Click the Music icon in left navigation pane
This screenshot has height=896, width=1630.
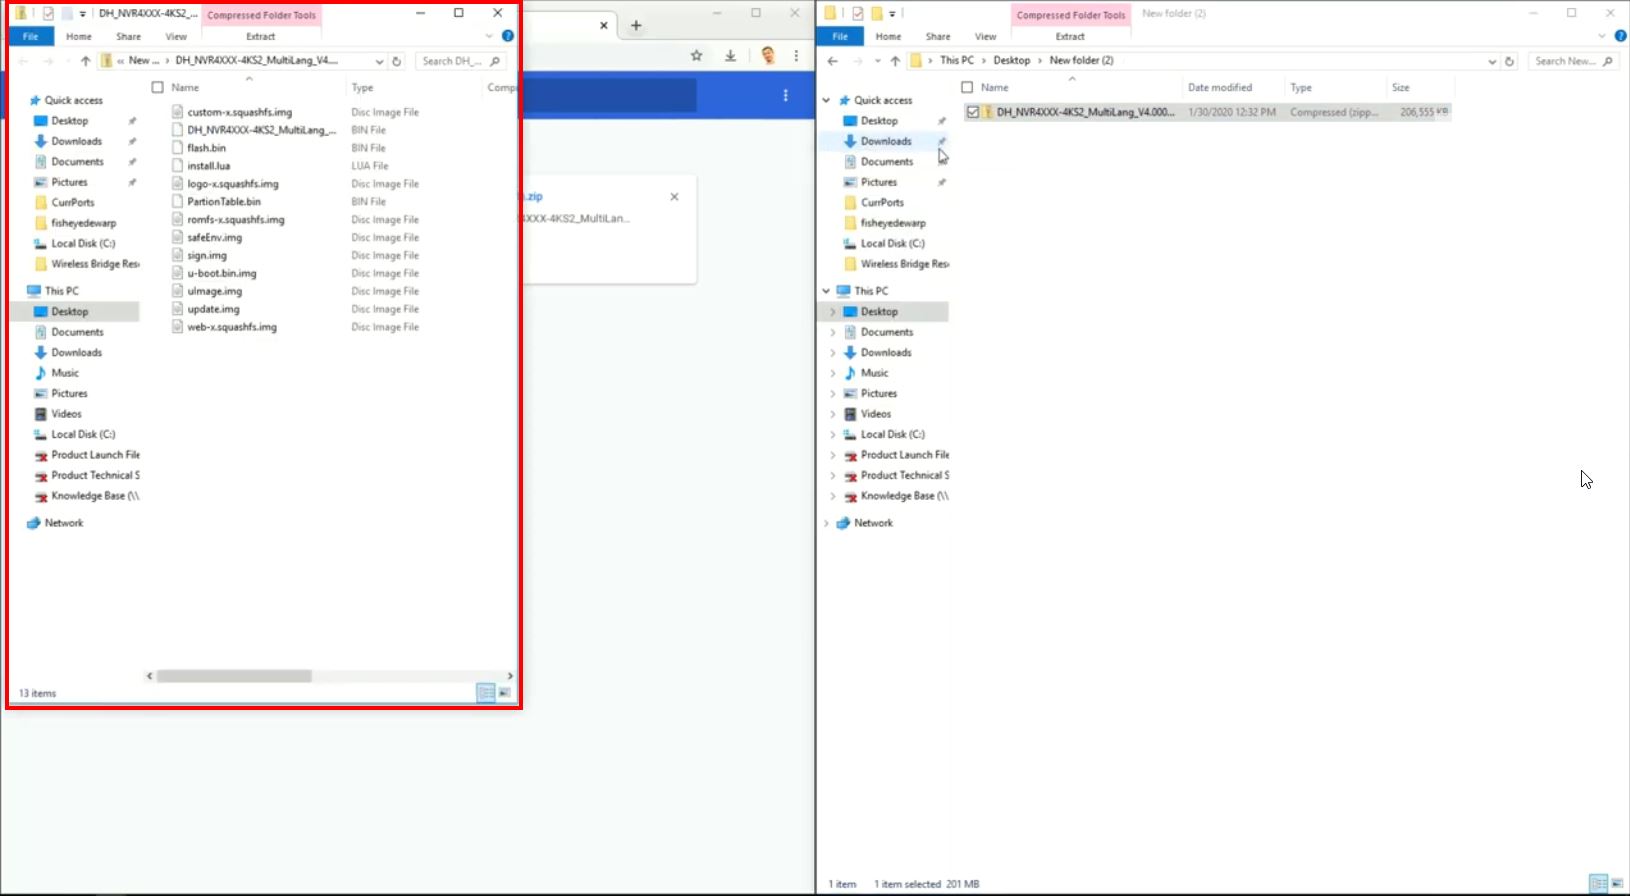[41, 373]
